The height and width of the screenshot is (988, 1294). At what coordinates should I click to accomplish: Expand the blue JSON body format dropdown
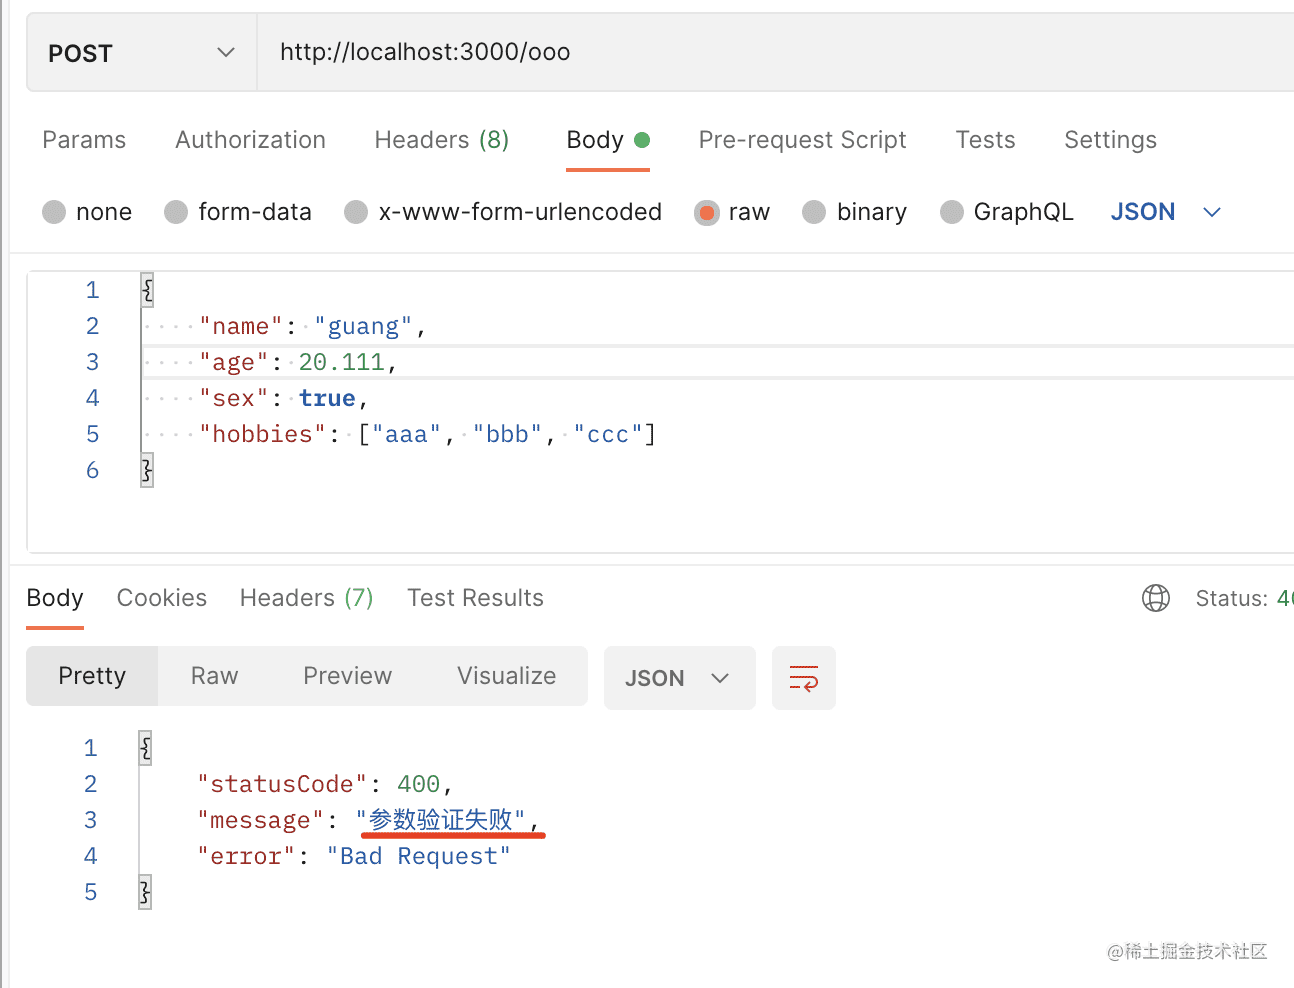point(1166,212)
